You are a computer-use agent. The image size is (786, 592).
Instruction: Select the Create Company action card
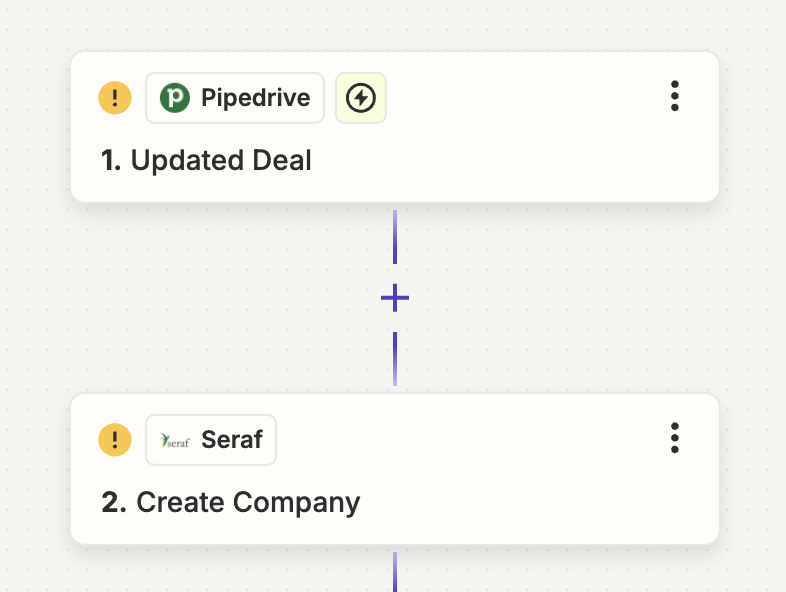pyautogui.click(x=395, y=469)
